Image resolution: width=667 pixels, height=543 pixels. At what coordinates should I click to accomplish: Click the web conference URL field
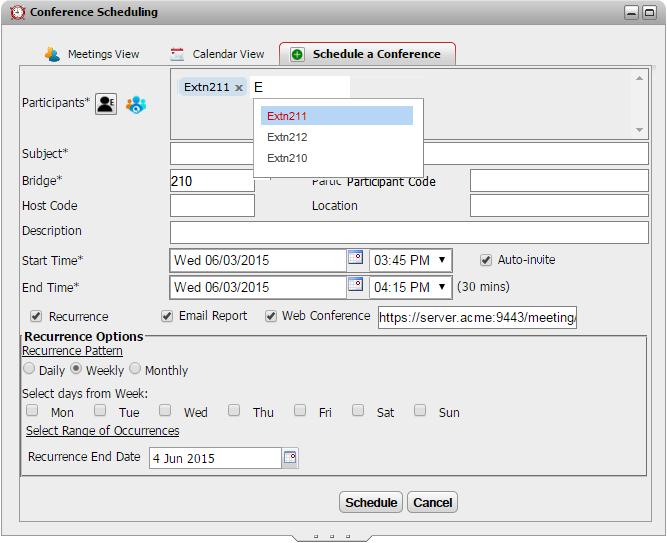click(x=477, y=317)
